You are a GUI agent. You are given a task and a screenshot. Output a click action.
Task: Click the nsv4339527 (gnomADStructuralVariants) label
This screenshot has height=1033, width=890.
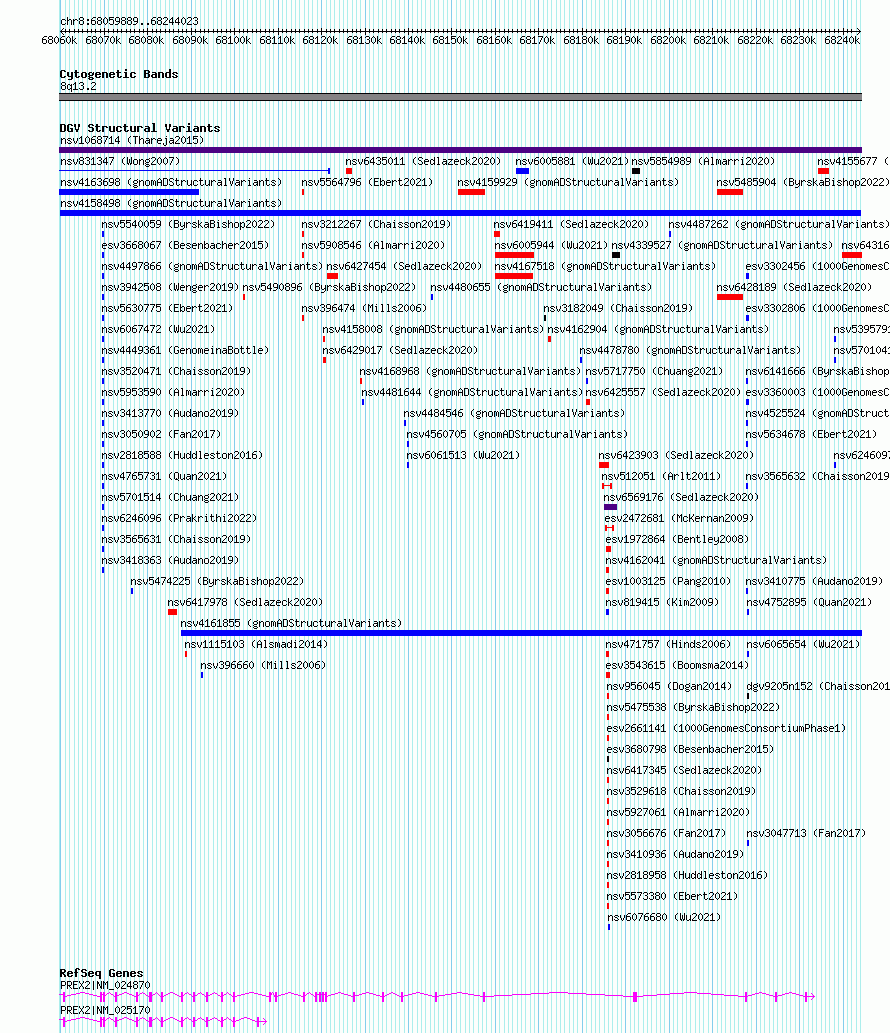(x=722, y=246)
